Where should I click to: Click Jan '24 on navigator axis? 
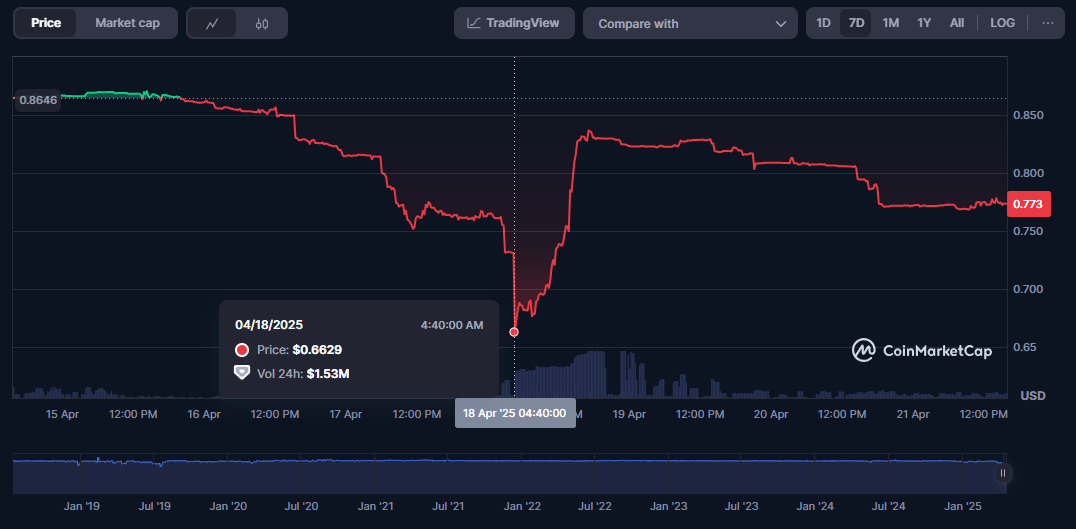pyautogui.click(x=815, y=506)
